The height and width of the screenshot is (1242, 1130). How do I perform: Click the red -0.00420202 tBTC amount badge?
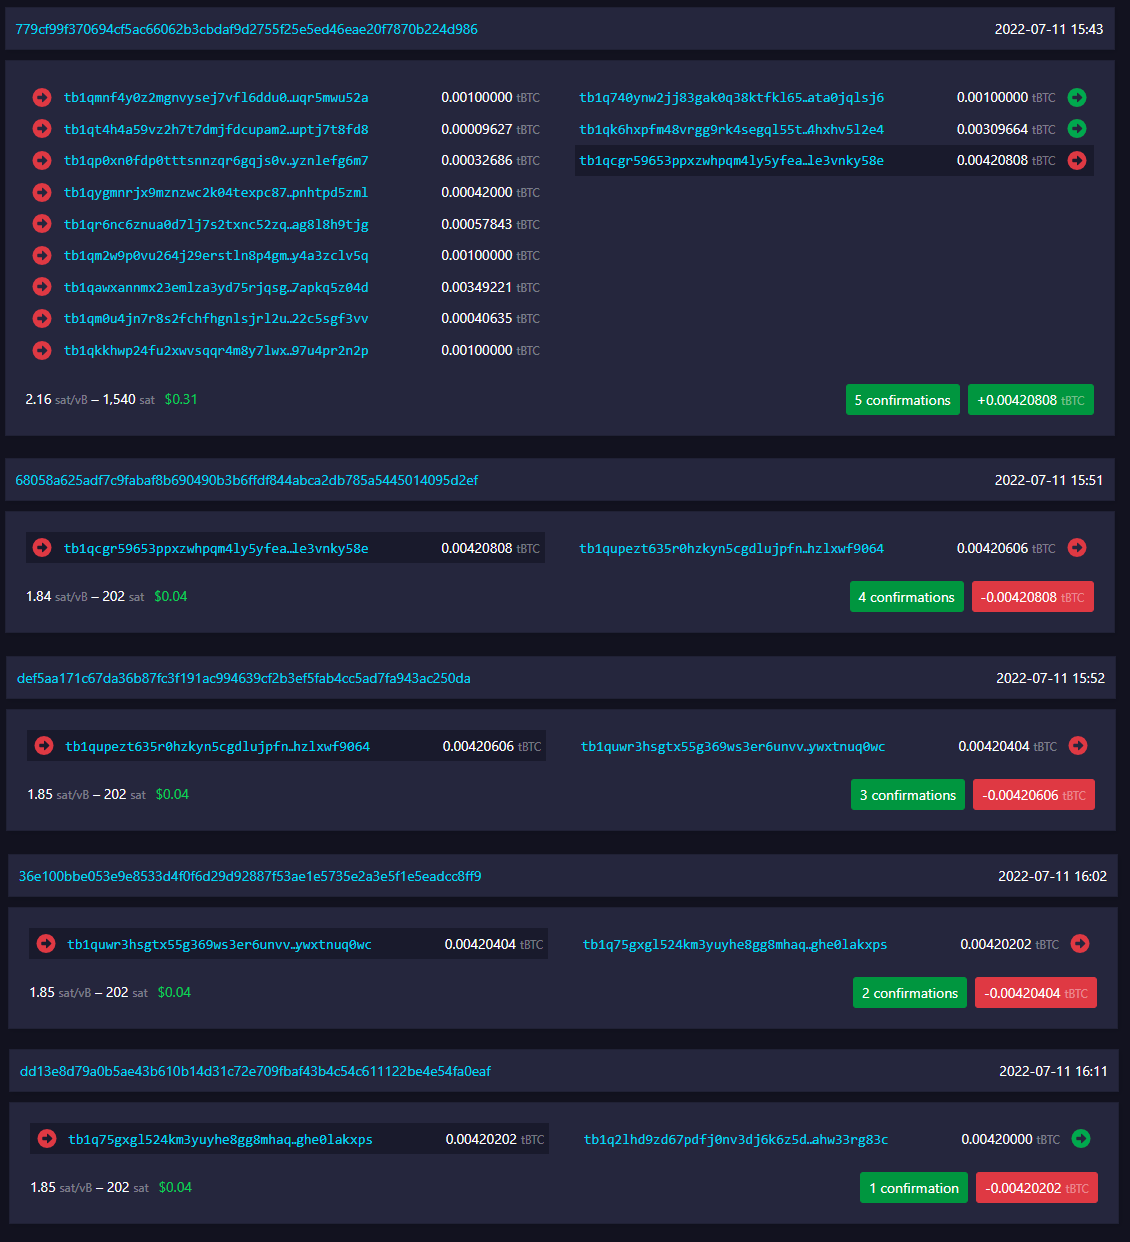[1037, 1187]
